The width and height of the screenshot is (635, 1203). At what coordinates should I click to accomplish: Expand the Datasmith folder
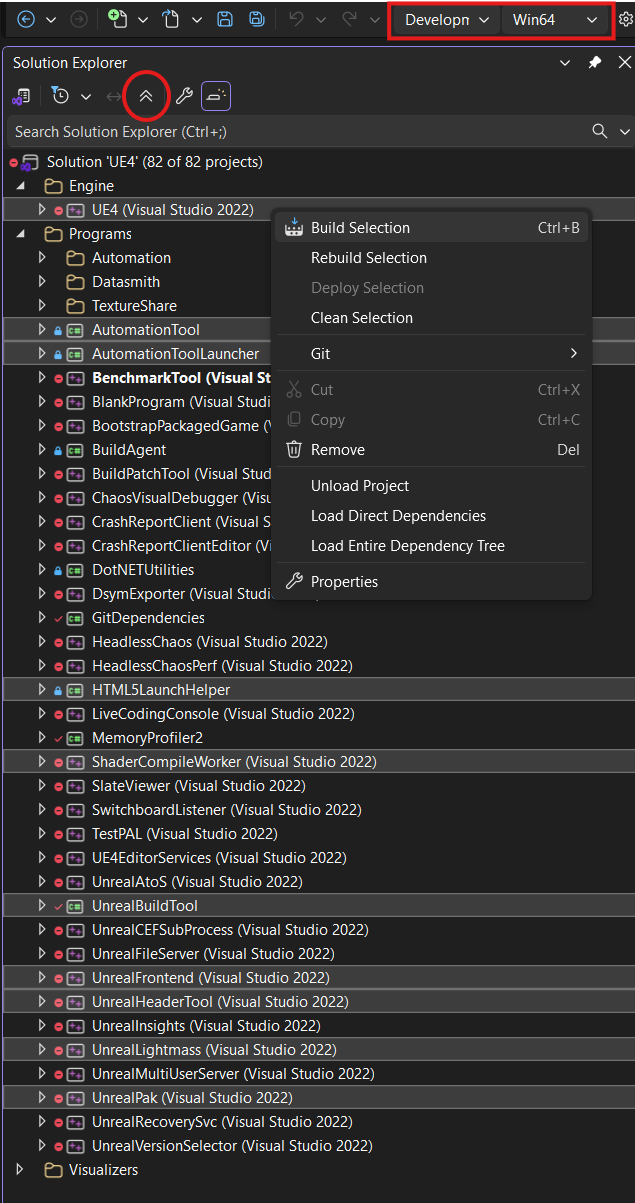(42, 282)
